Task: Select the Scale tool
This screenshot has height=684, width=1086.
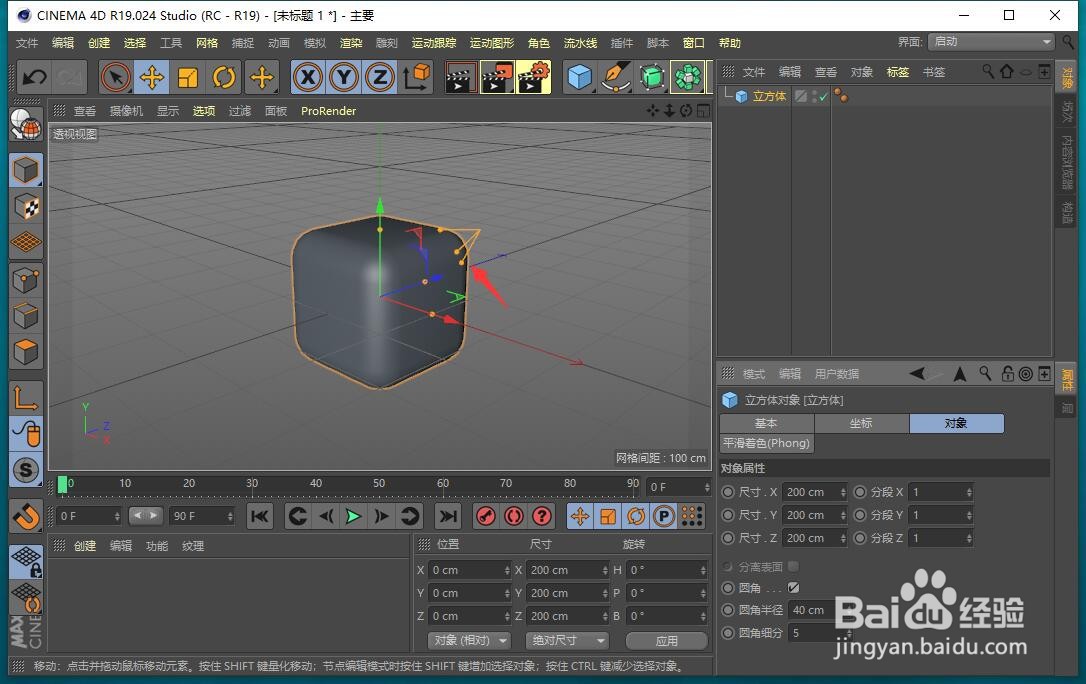Action: (190, 77)
